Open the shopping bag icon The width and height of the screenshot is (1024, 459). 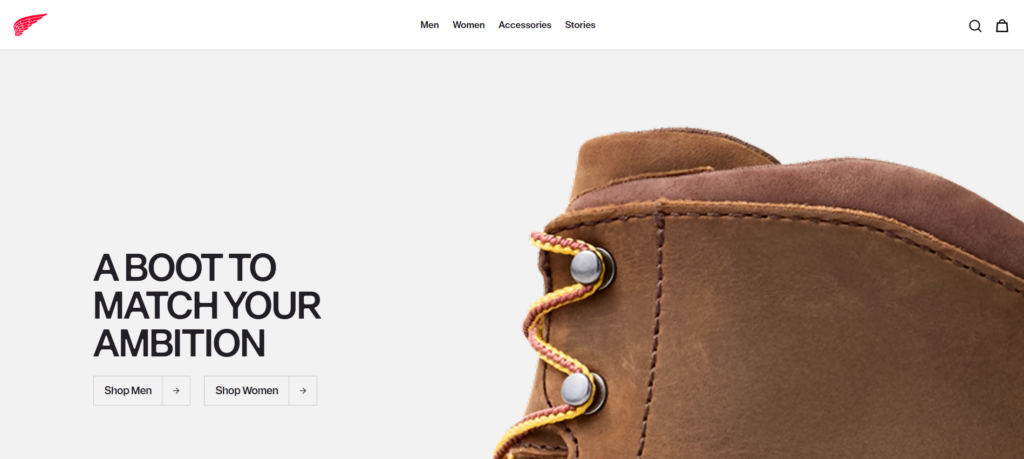click(1002, 25)
